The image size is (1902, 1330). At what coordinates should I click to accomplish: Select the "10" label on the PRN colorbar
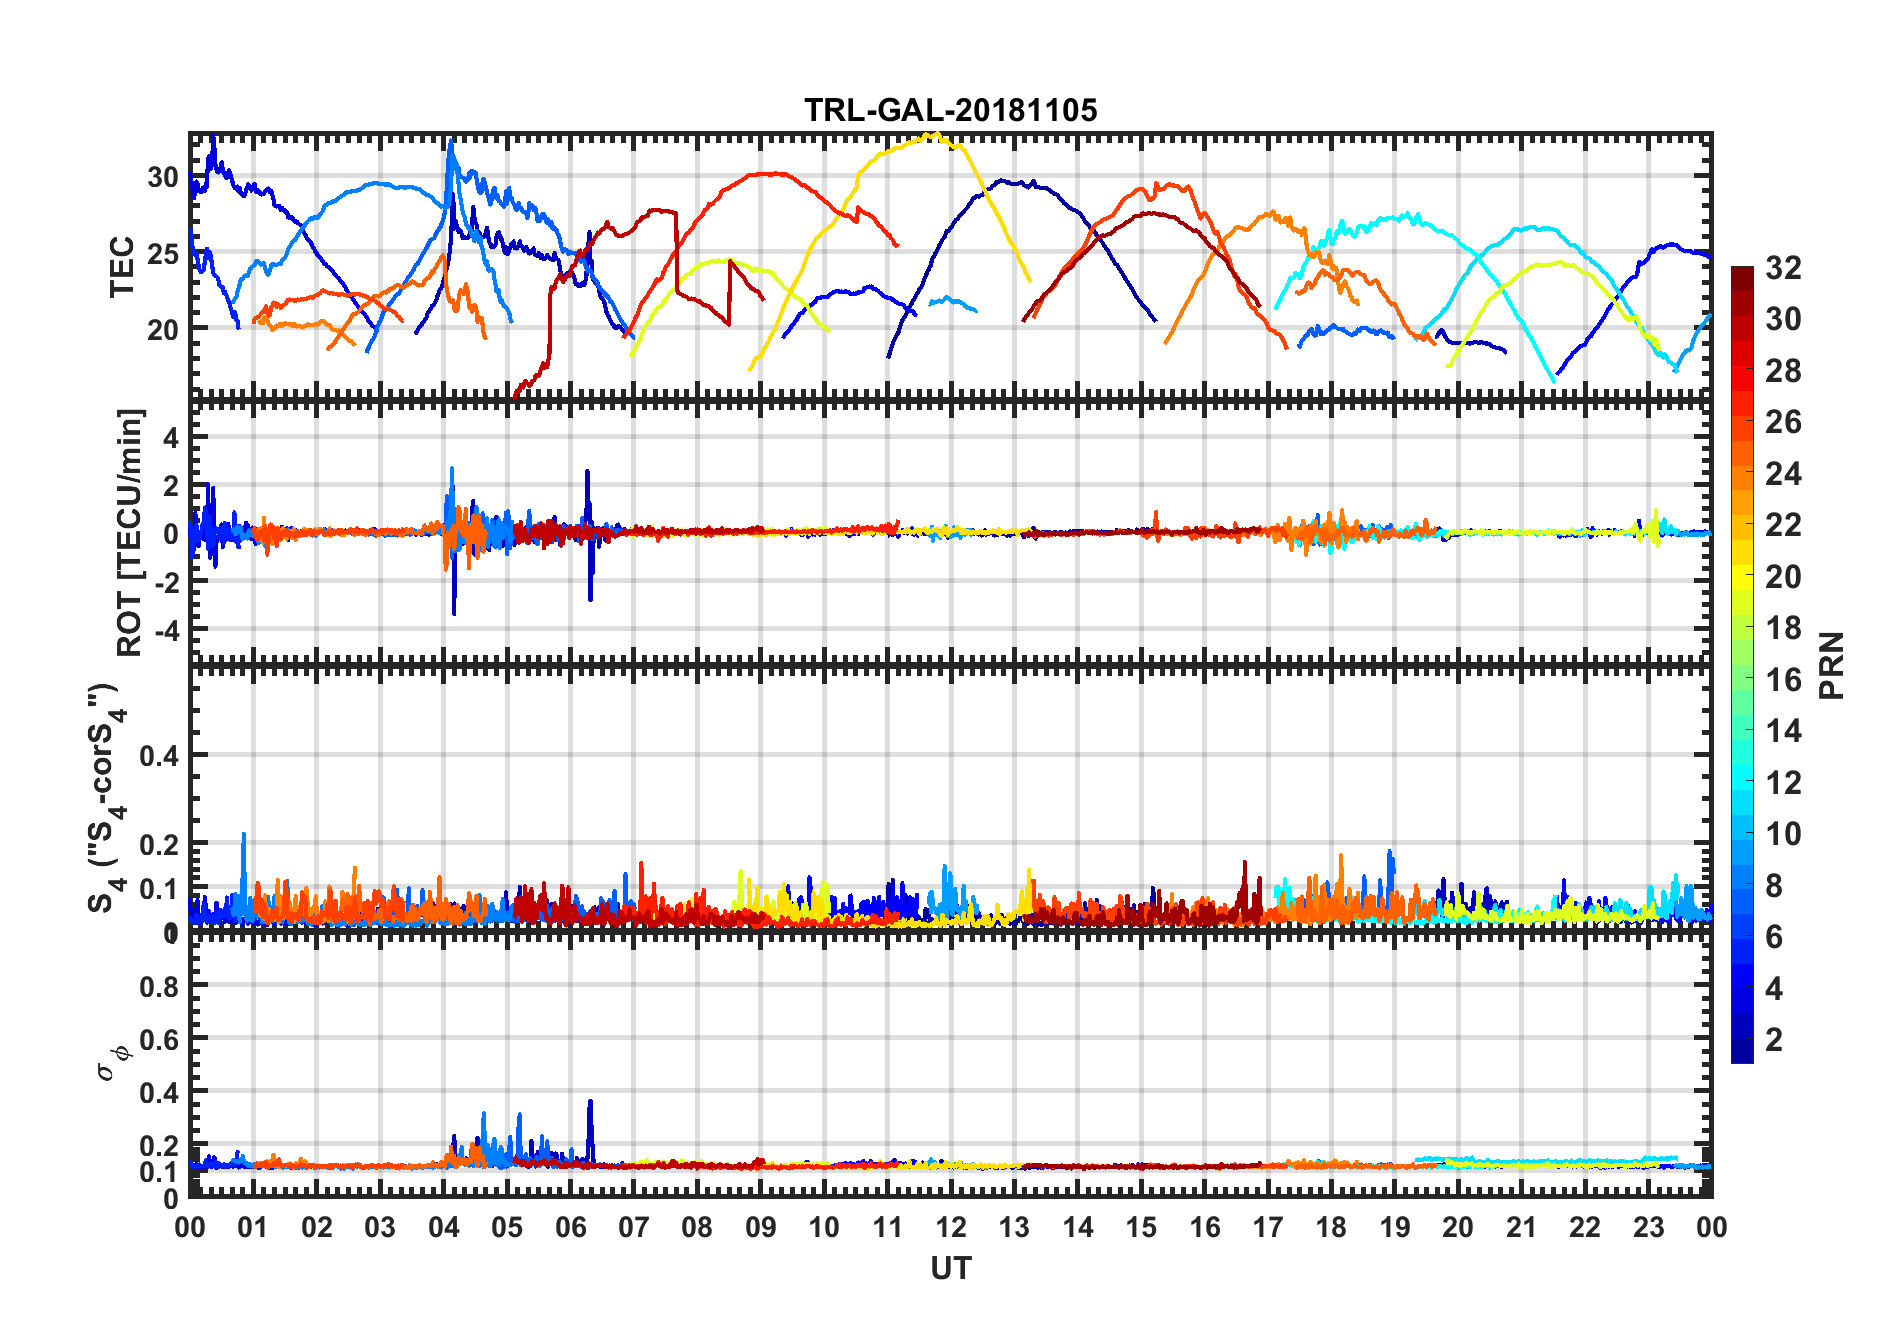1783,834
